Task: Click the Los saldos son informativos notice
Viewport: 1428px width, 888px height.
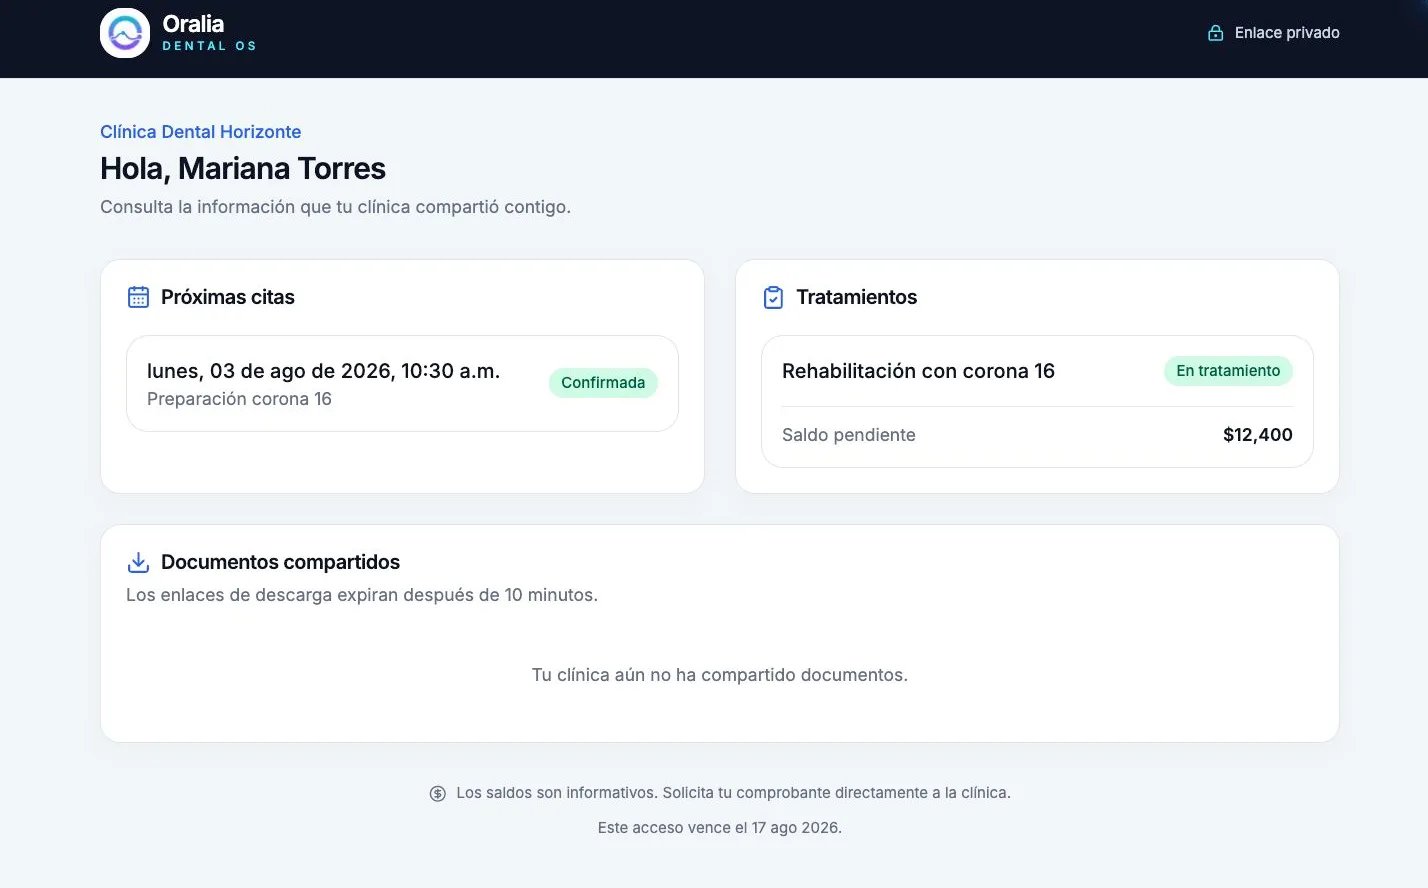Action: (733, 793)
